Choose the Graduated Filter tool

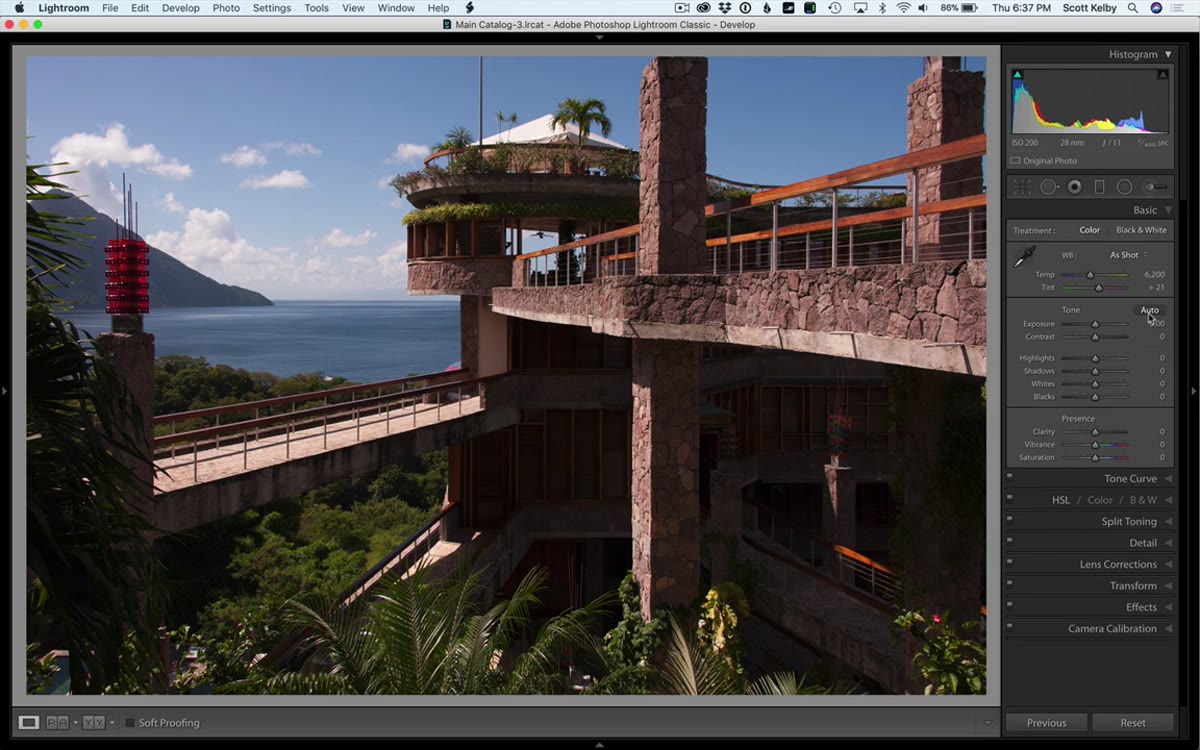tap(1099, 187)
